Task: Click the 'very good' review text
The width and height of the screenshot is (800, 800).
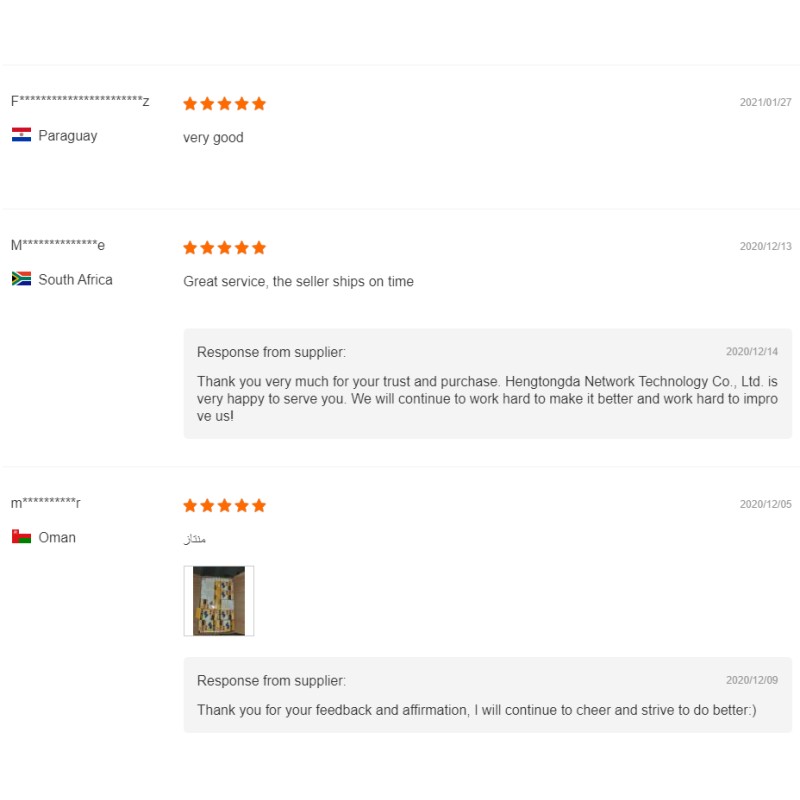Action: 213,137
